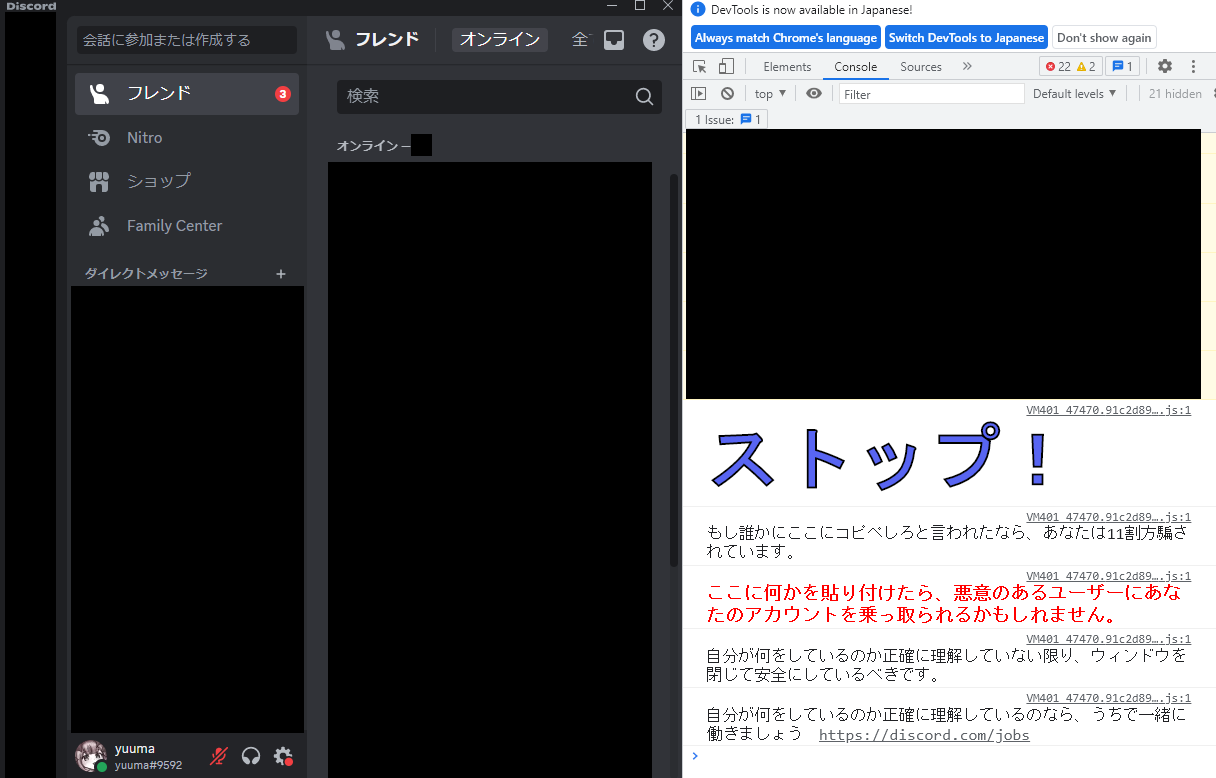Open フレンド in the sidebar

(187, 94)
